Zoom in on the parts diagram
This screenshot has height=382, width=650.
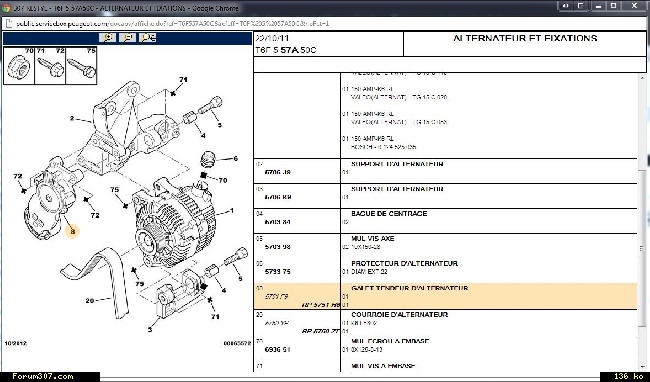point(108,38)
